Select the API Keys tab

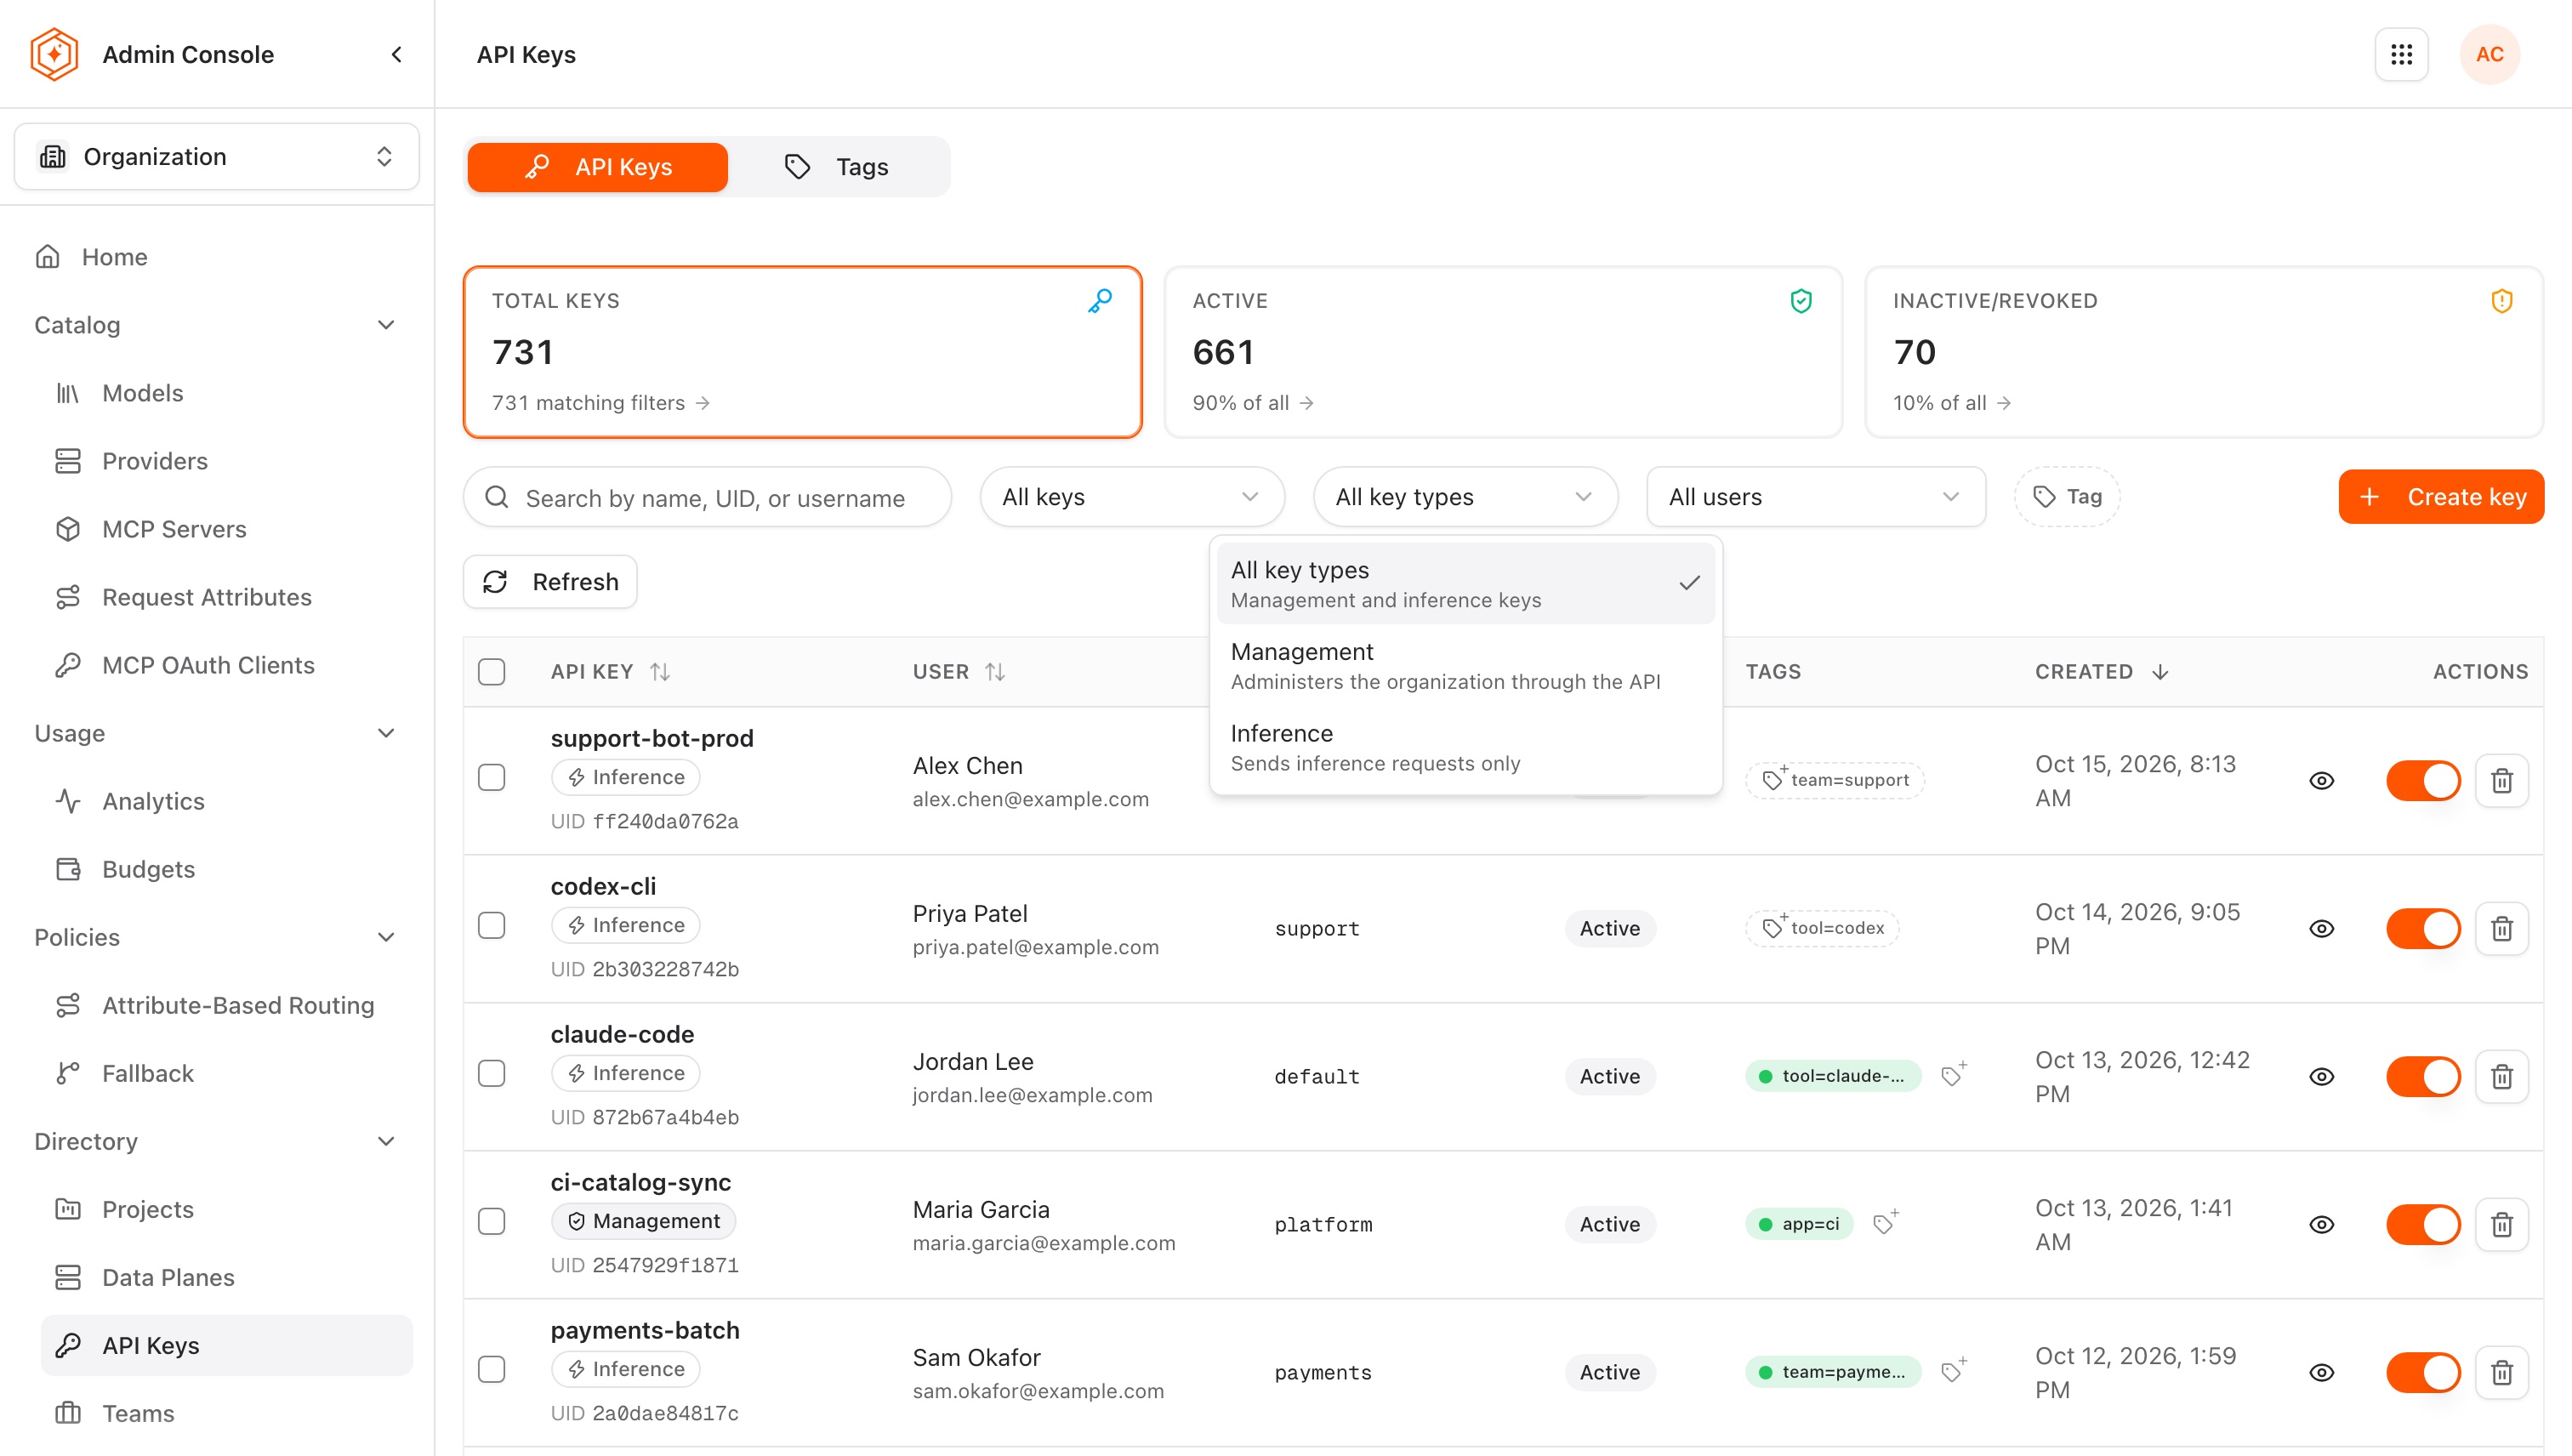tap(597, 167)
